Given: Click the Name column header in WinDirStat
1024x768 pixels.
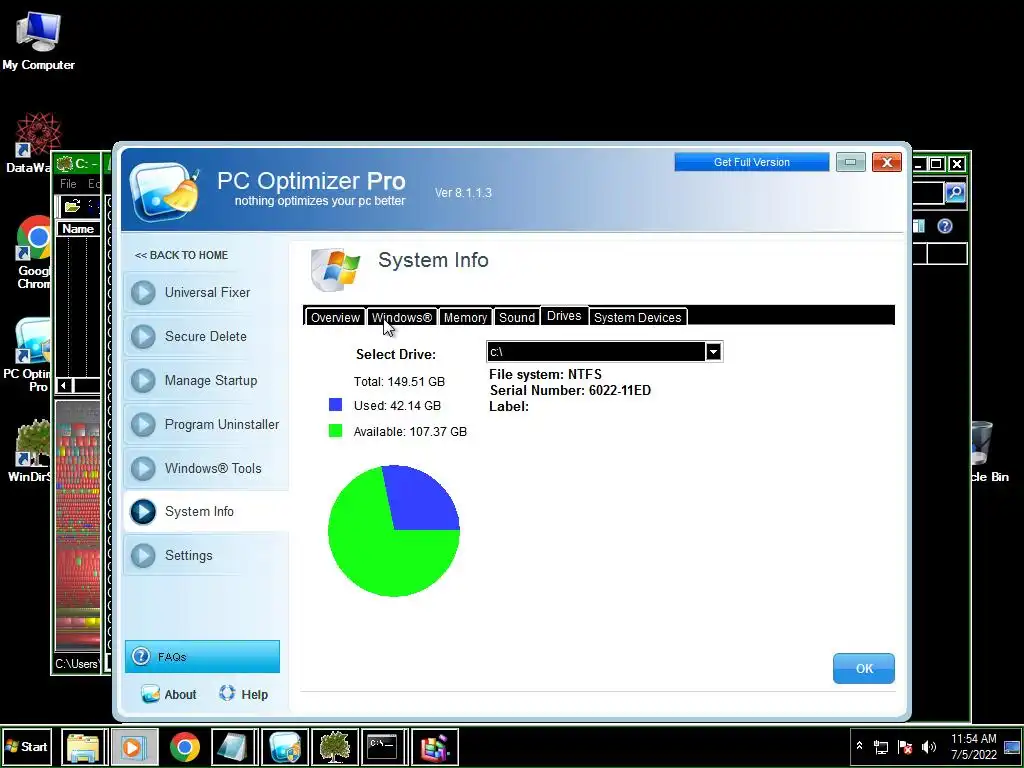Looking at the screenshot, I should (78, 229).
